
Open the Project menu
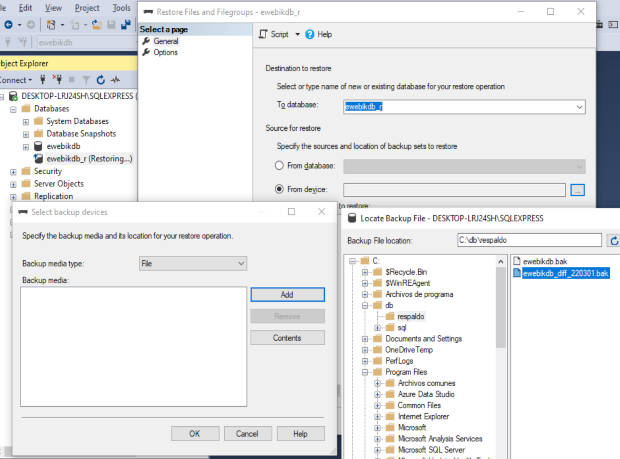tap(87, 8)
